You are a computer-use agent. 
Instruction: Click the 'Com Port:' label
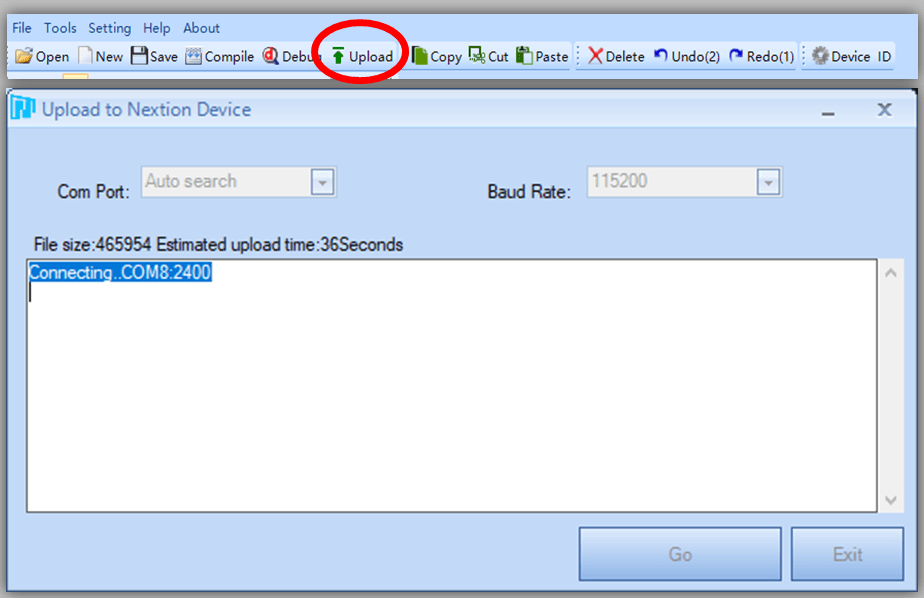pos(93,191)
